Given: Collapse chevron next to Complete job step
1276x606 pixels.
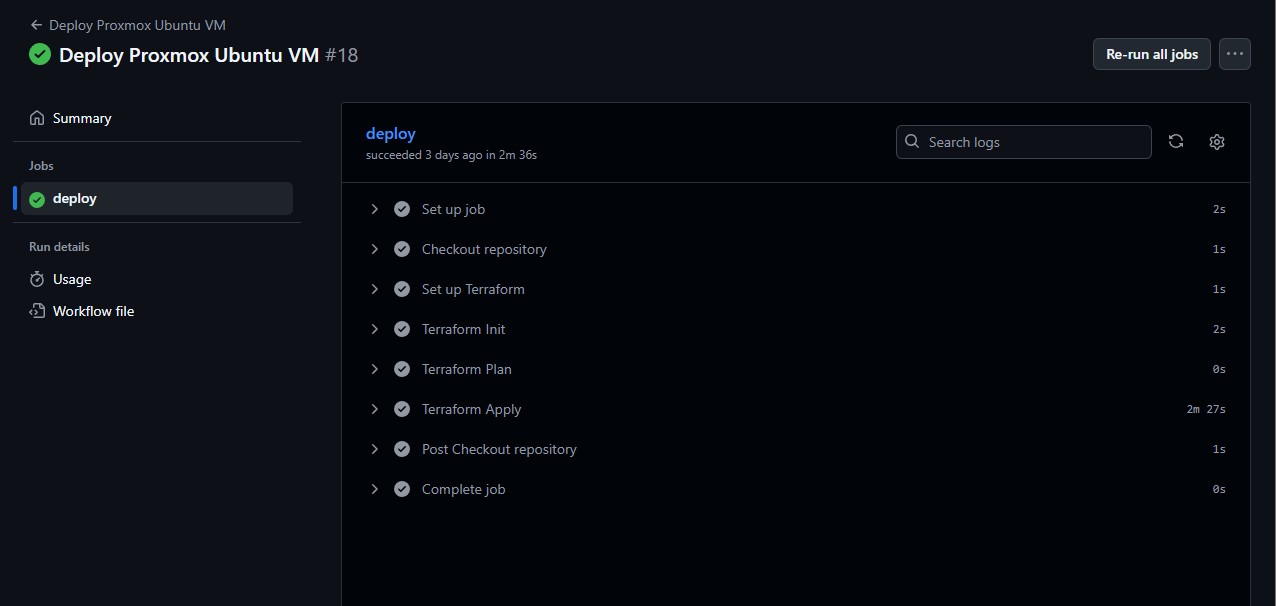Looking at the screenshot, I should pyautogui.click(x=375, y=488).
